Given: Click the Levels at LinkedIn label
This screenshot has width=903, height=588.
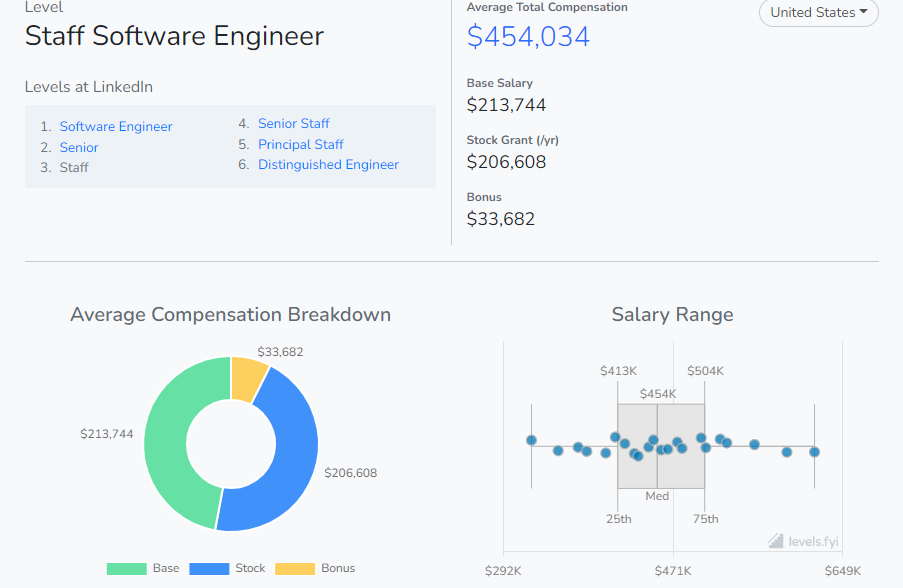Looking at the screenshot, I should [89, 87].
